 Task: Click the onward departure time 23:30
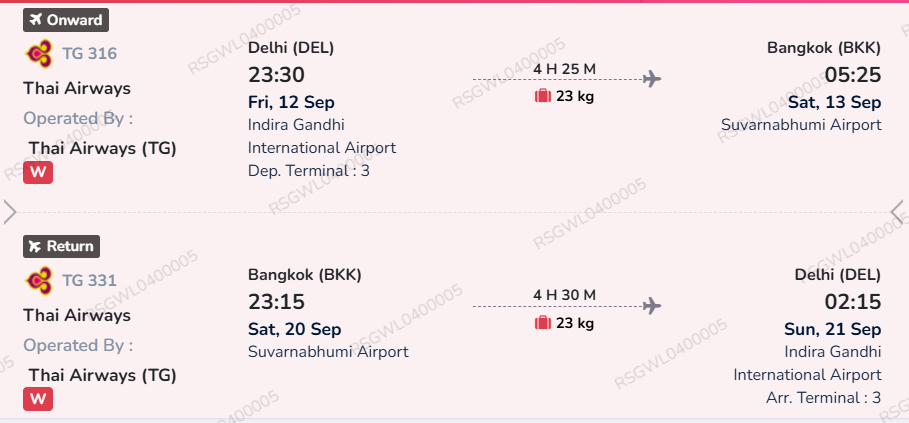(x=276, y=75)
